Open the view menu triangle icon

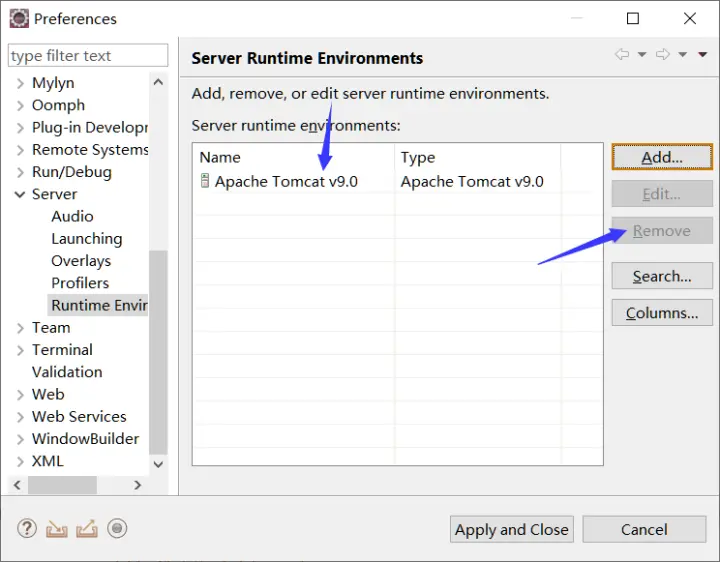pos(703,55)
